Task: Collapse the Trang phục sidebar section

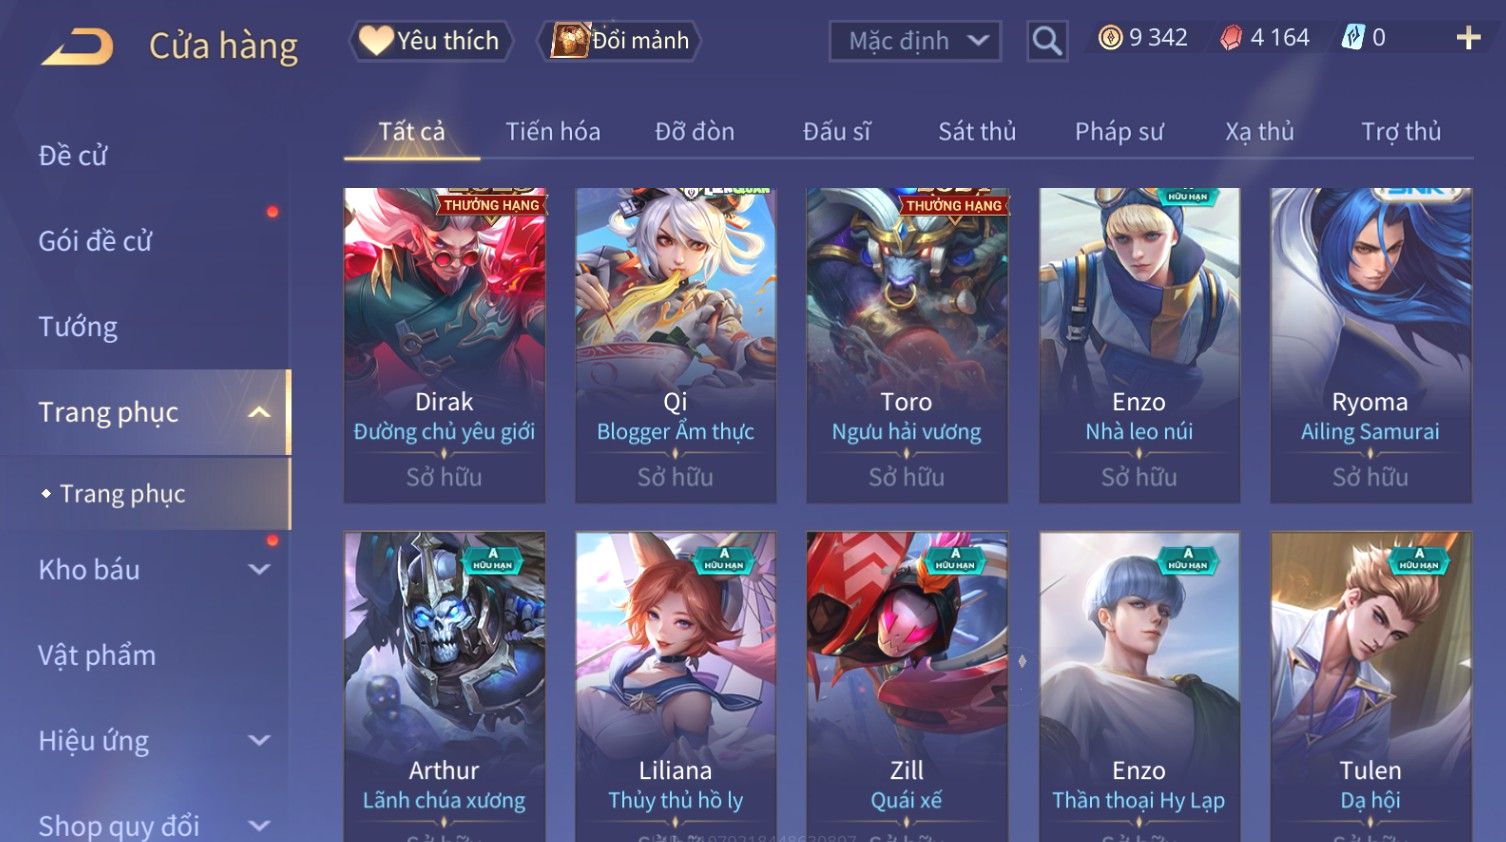Action: pyautogui.click(x=259, y=412)
